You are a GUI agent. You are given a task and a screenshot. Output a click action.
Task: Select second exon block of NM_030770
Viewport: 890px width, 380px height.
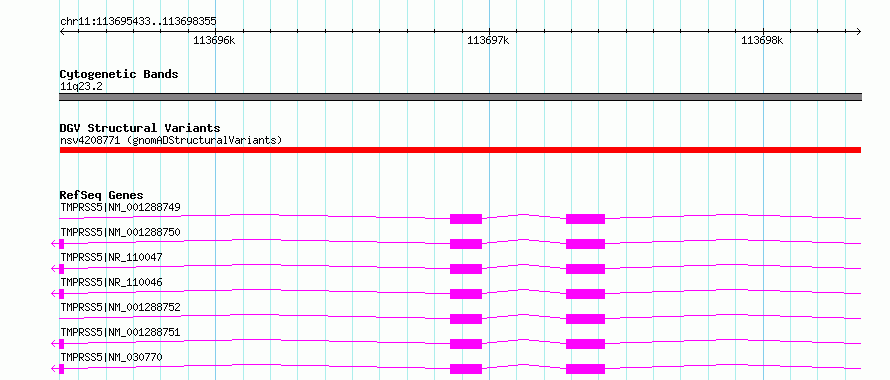pos(585,369)
